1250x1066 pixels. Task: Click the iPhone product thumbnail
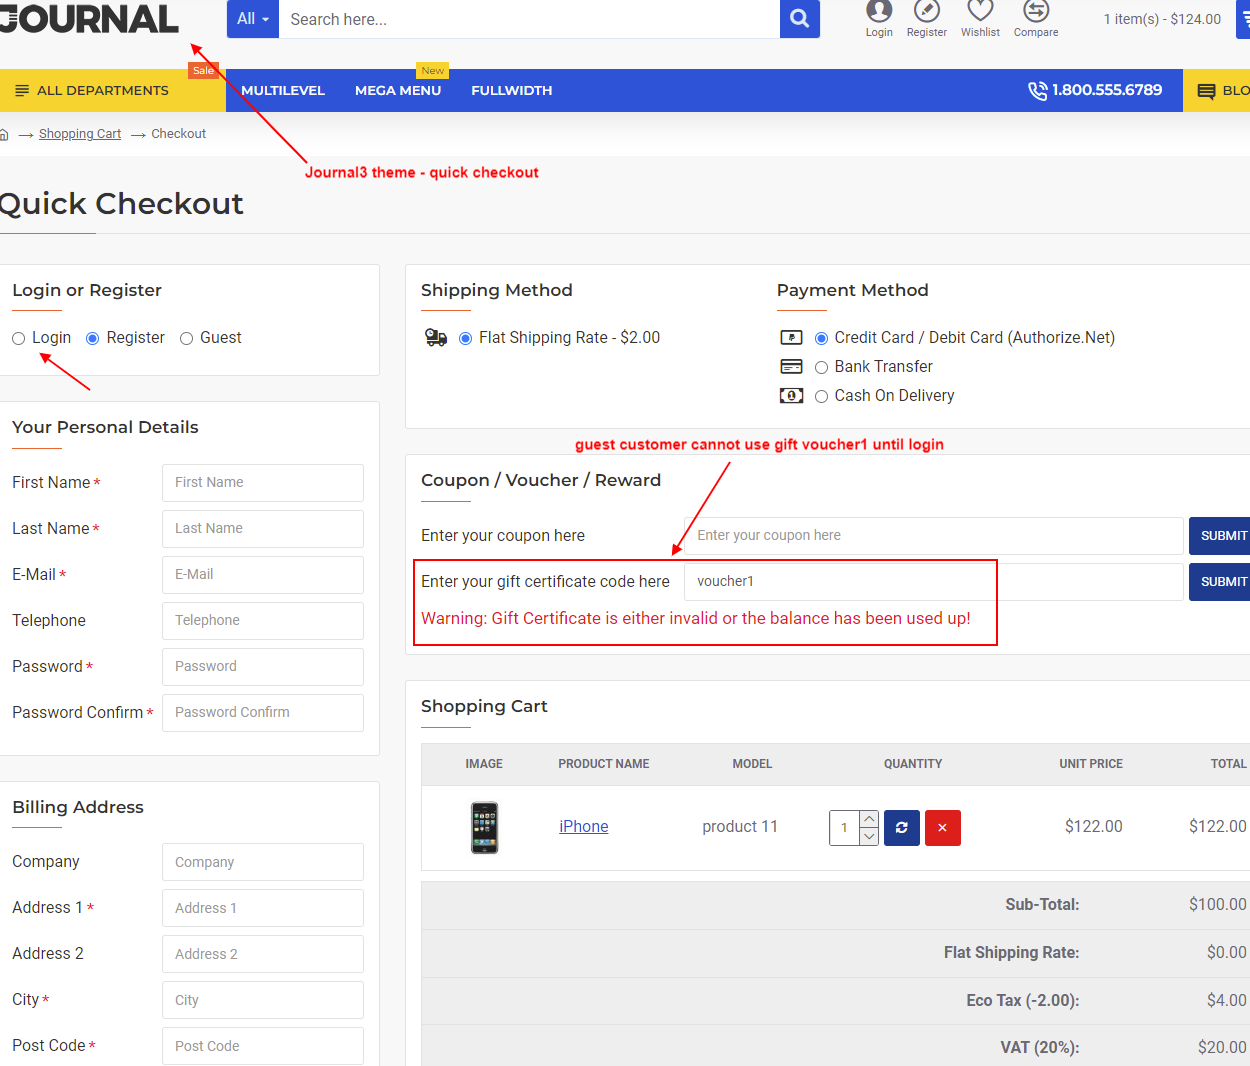point(484,827)
